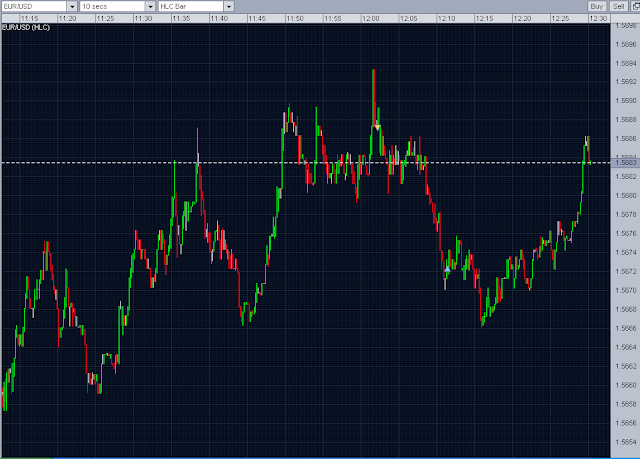Image resolution: width=640 pixels, height=459 pixels.
Task: Click the 12:25 time axis label
Action: [x=560, y=18]
